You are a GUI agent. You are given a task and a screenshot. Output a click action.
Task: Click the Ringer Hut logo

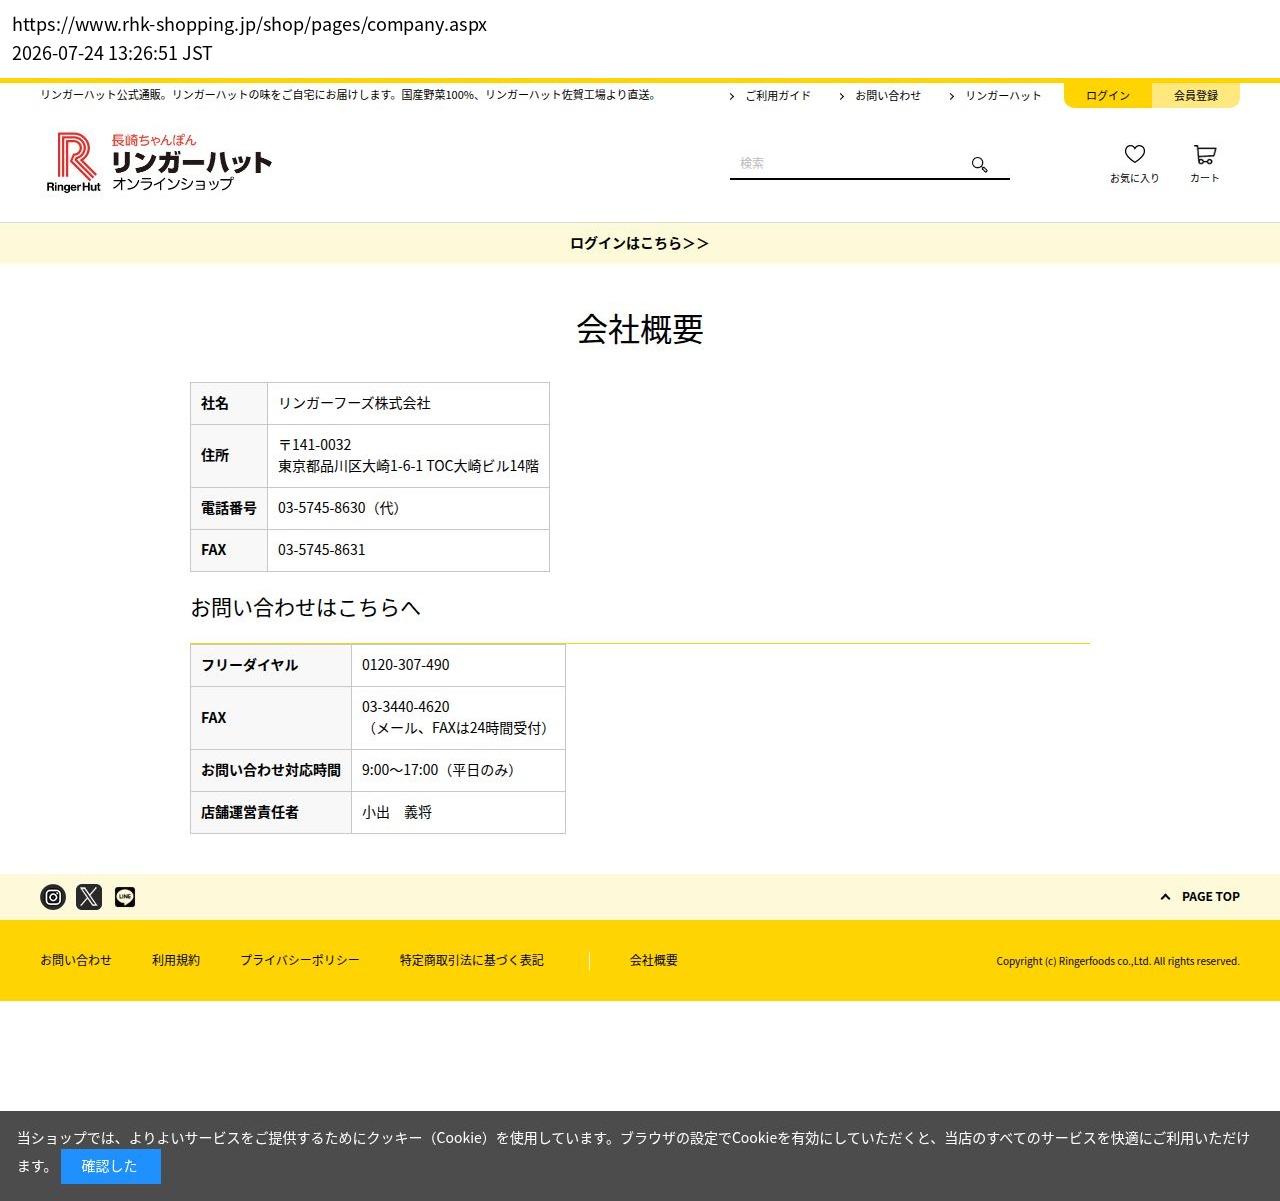pyautogui.click(x=159, y=162)
